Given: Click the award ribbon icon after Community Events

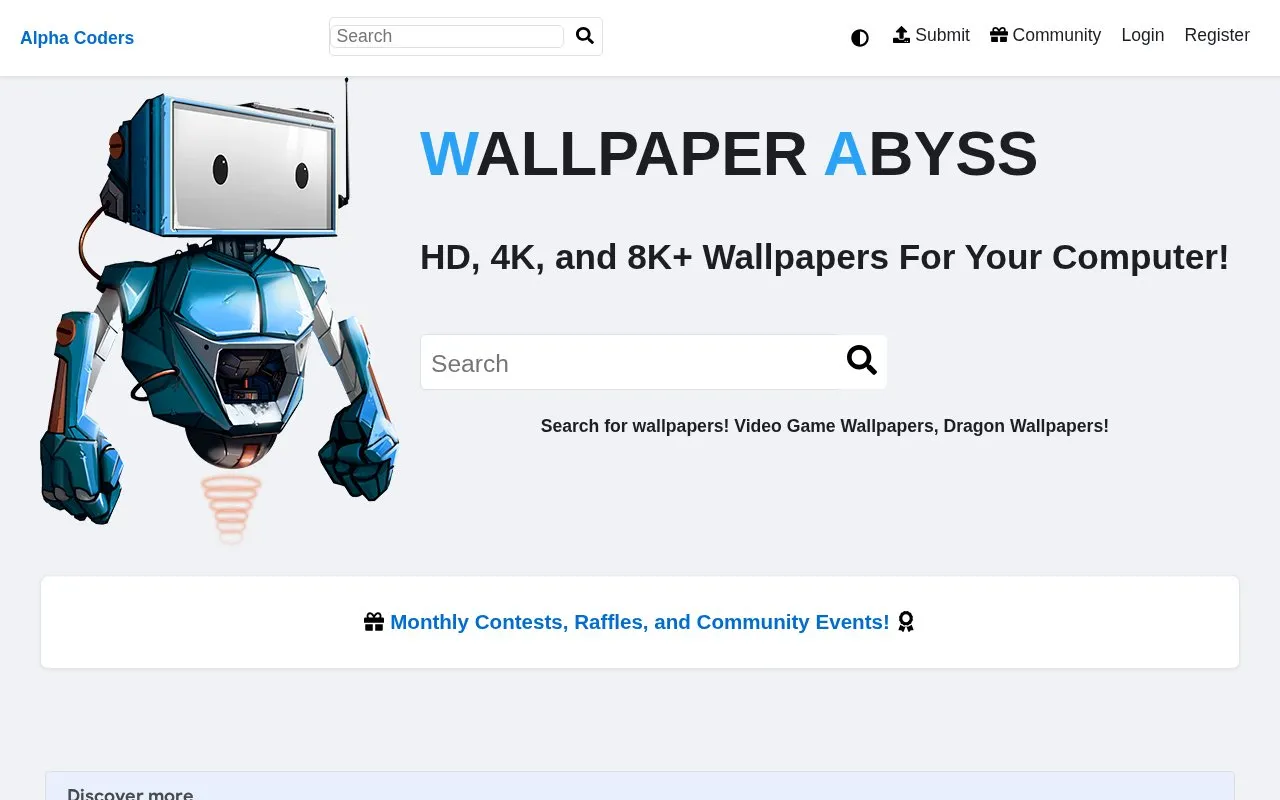Looking at the screenshot, I should coord(906,622).
